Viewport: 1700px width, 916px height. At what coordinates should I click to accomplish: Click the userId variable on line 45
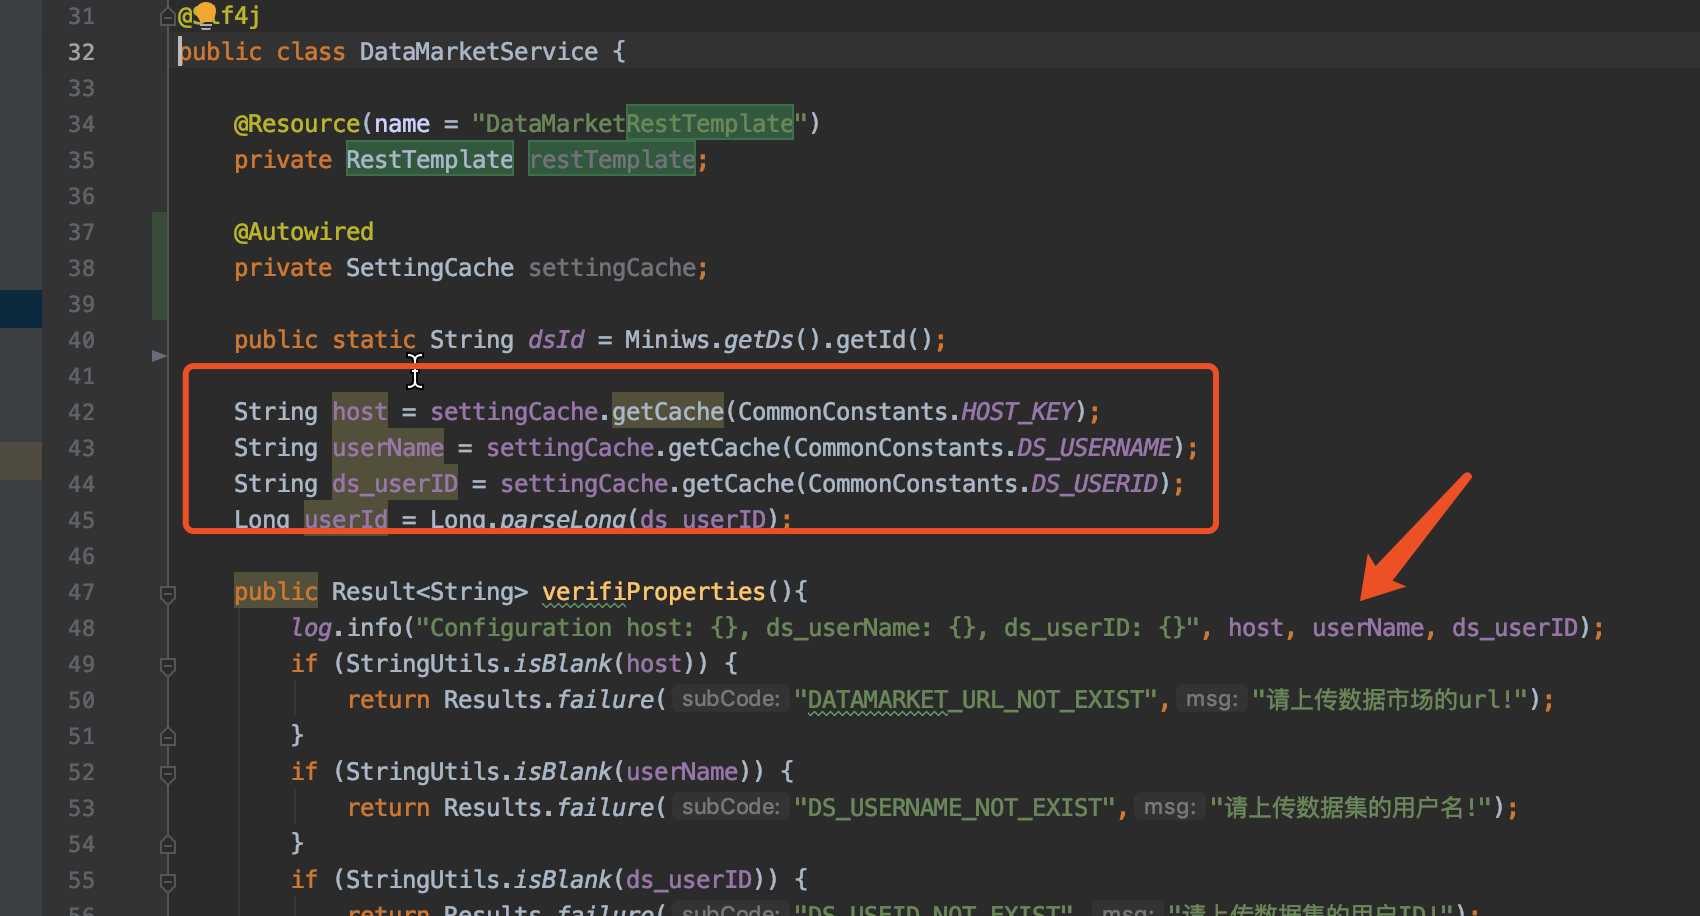tap(346, 520)
